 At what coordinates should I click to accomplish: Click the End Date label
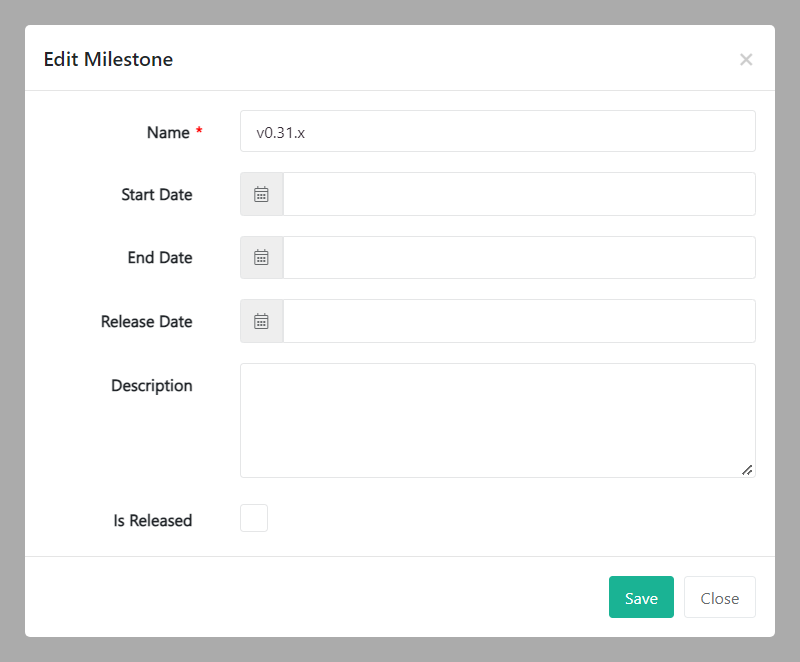tap(160, 258)
